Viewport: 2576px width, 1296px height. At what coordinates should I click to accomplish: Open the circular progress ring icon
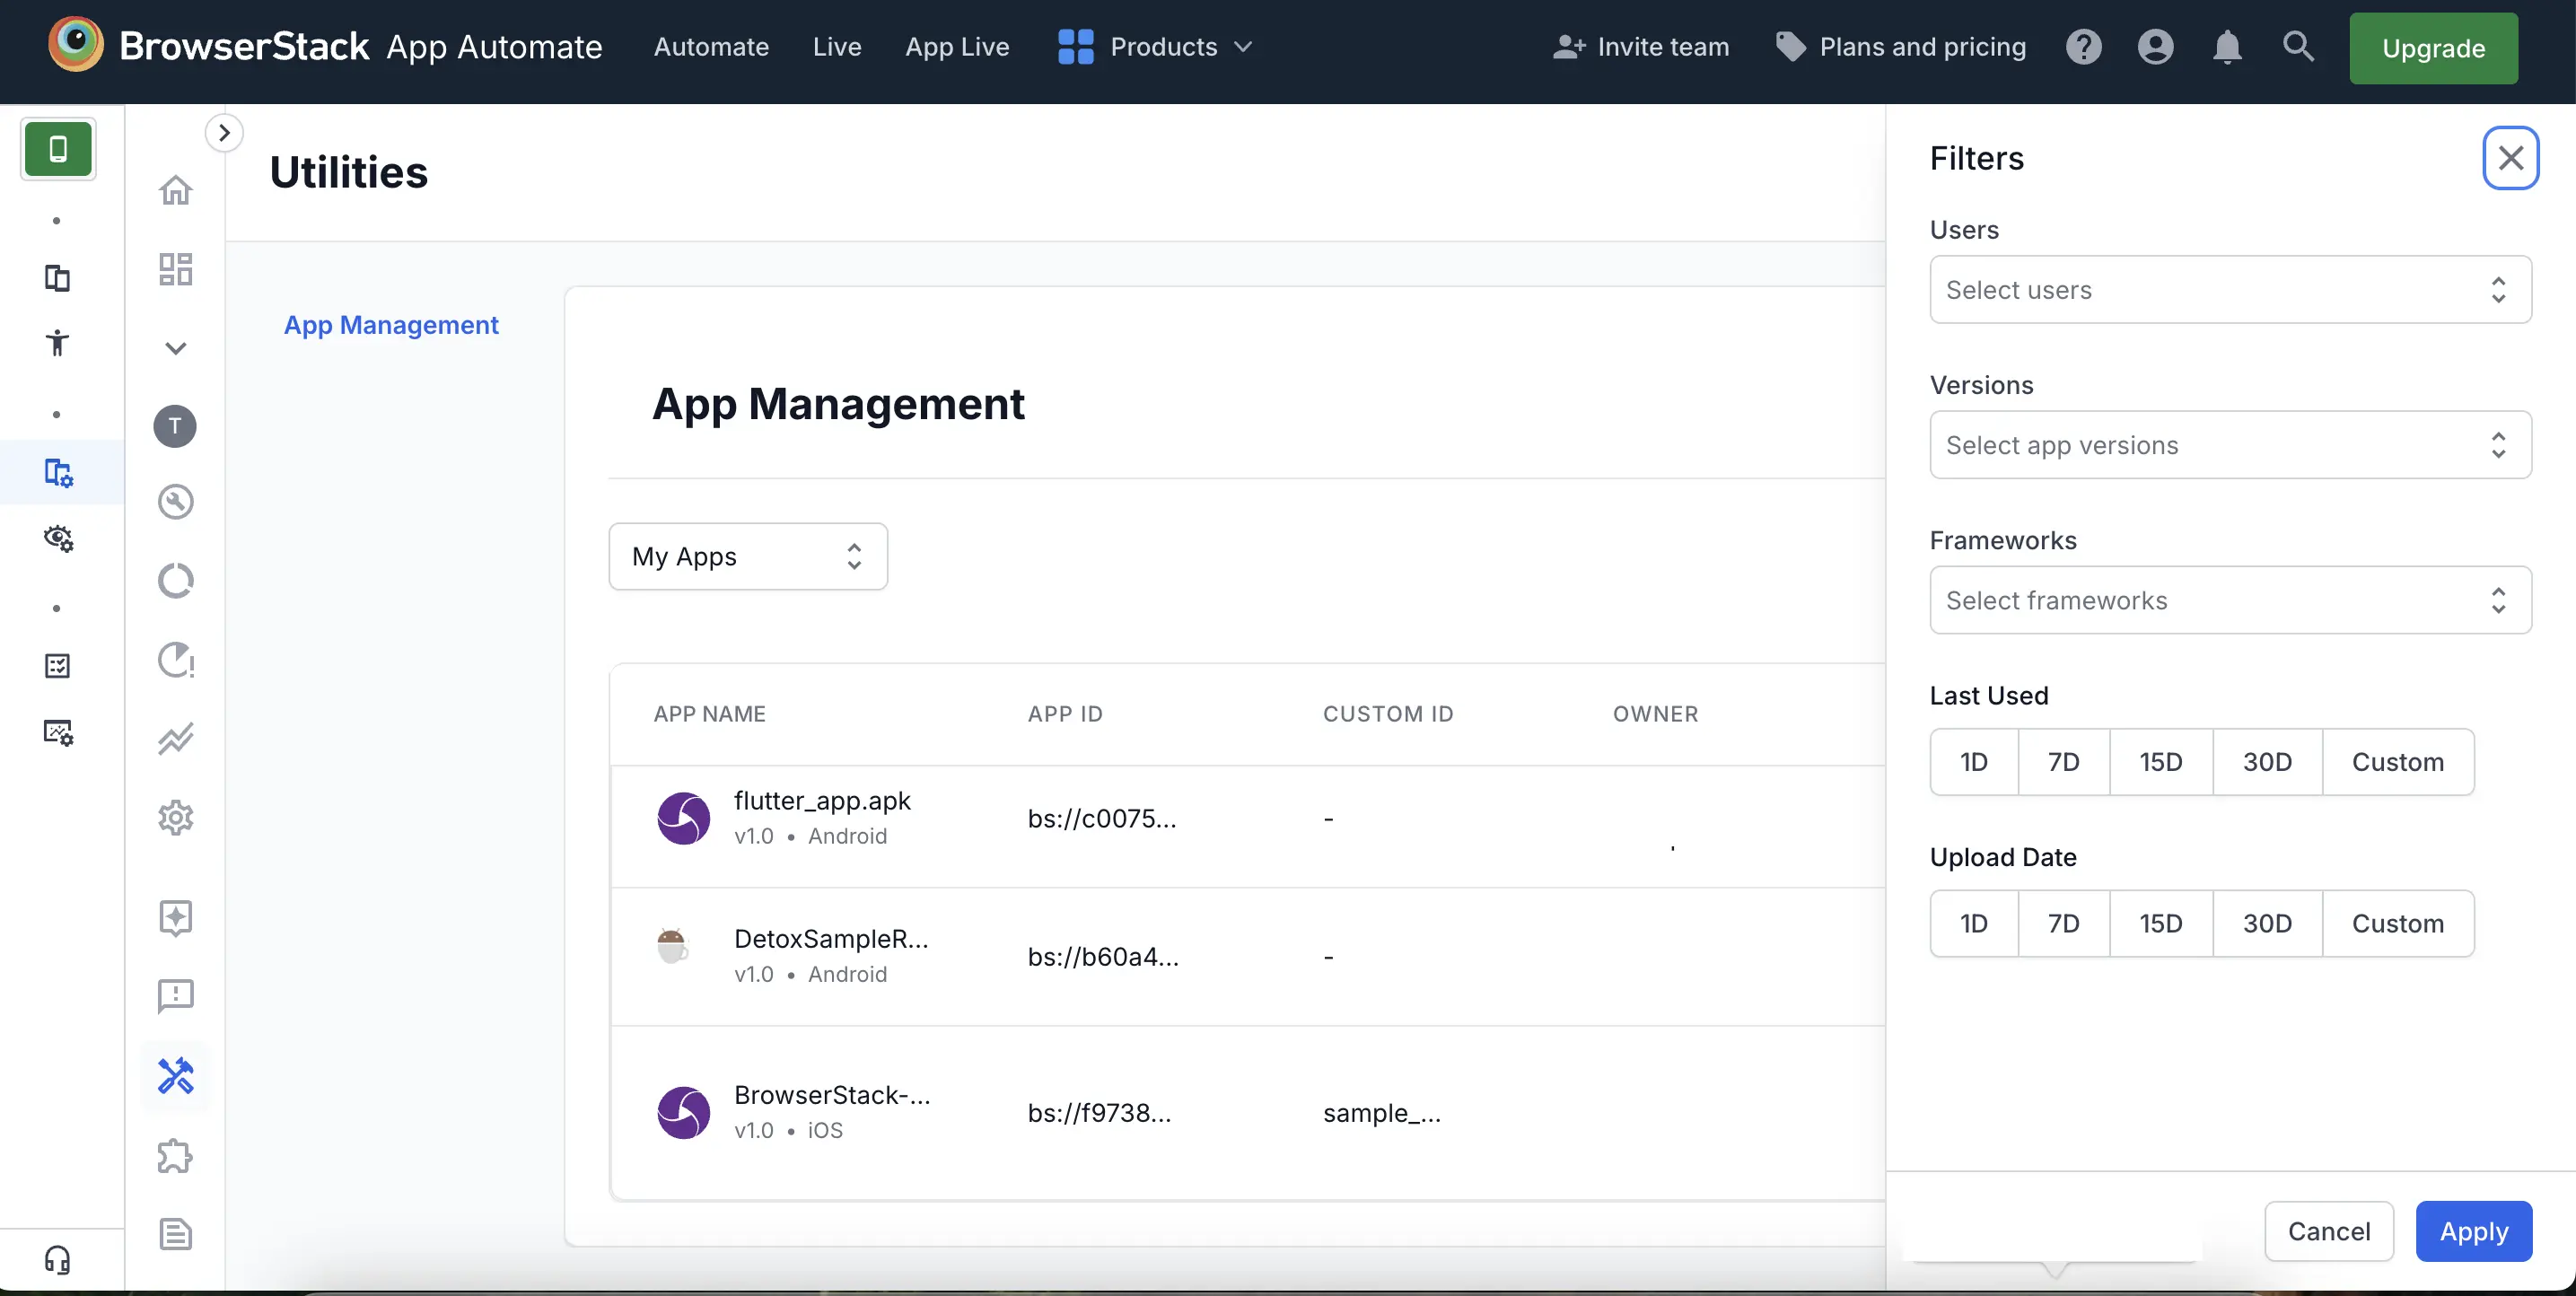click(175, 580)
